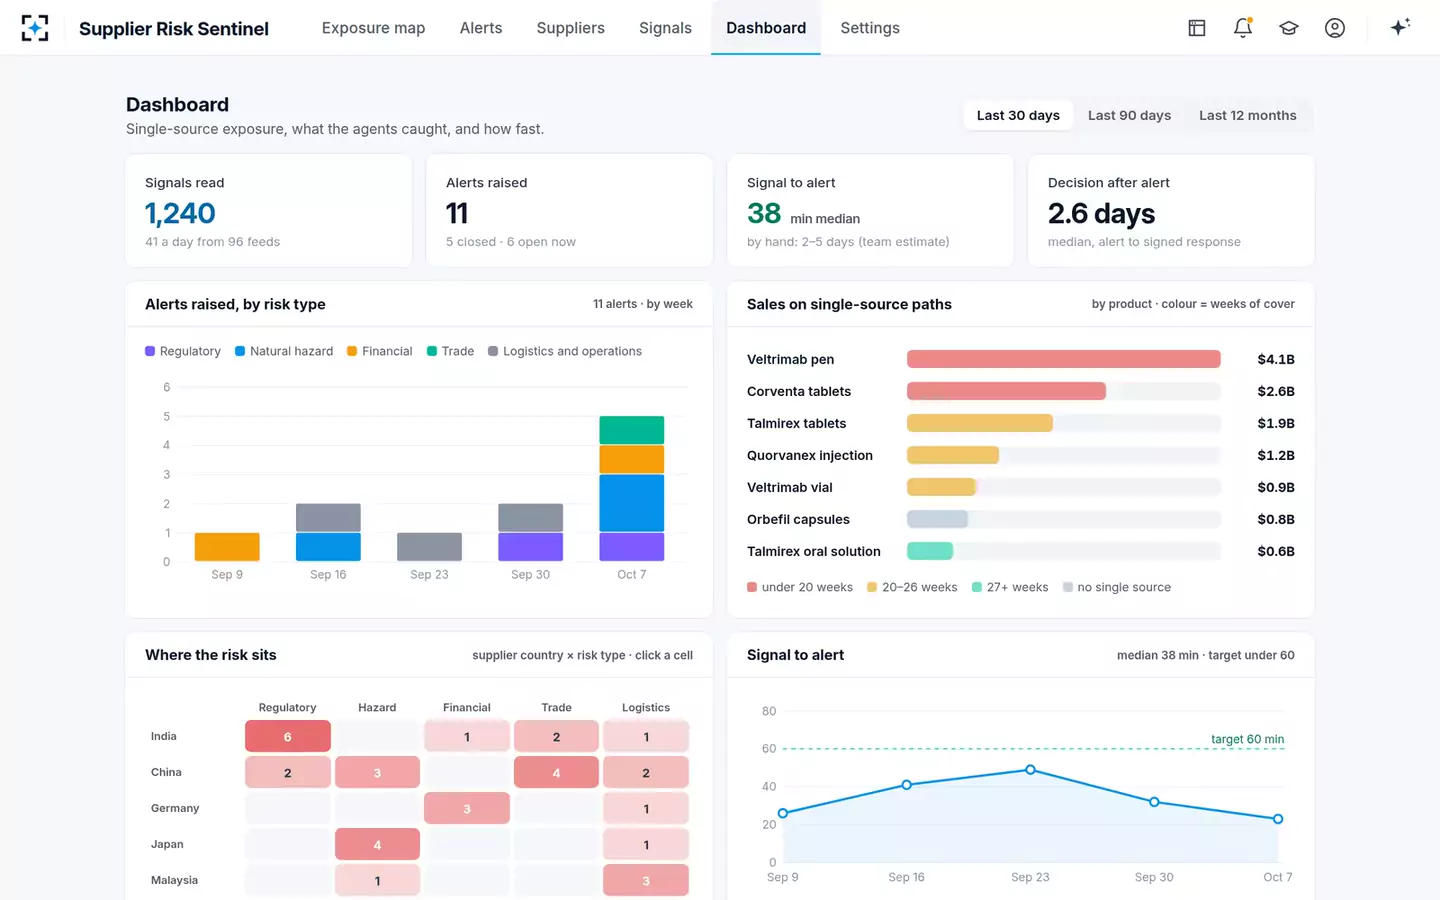Click the 'under 20 weeks' legend item

coord(800,587)
